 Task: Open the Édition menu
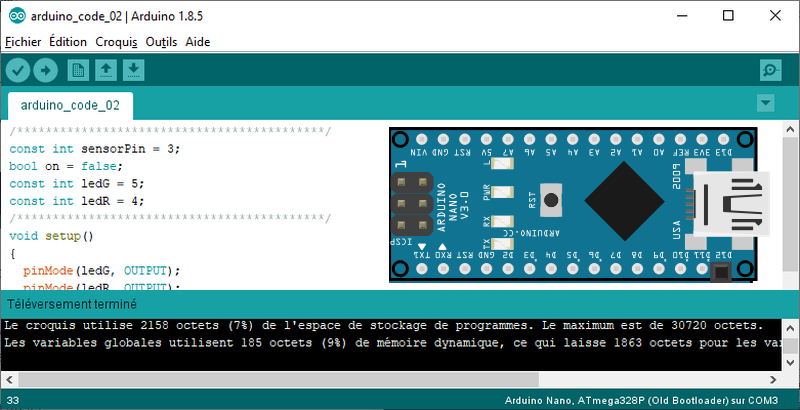[x=68, y=42]
